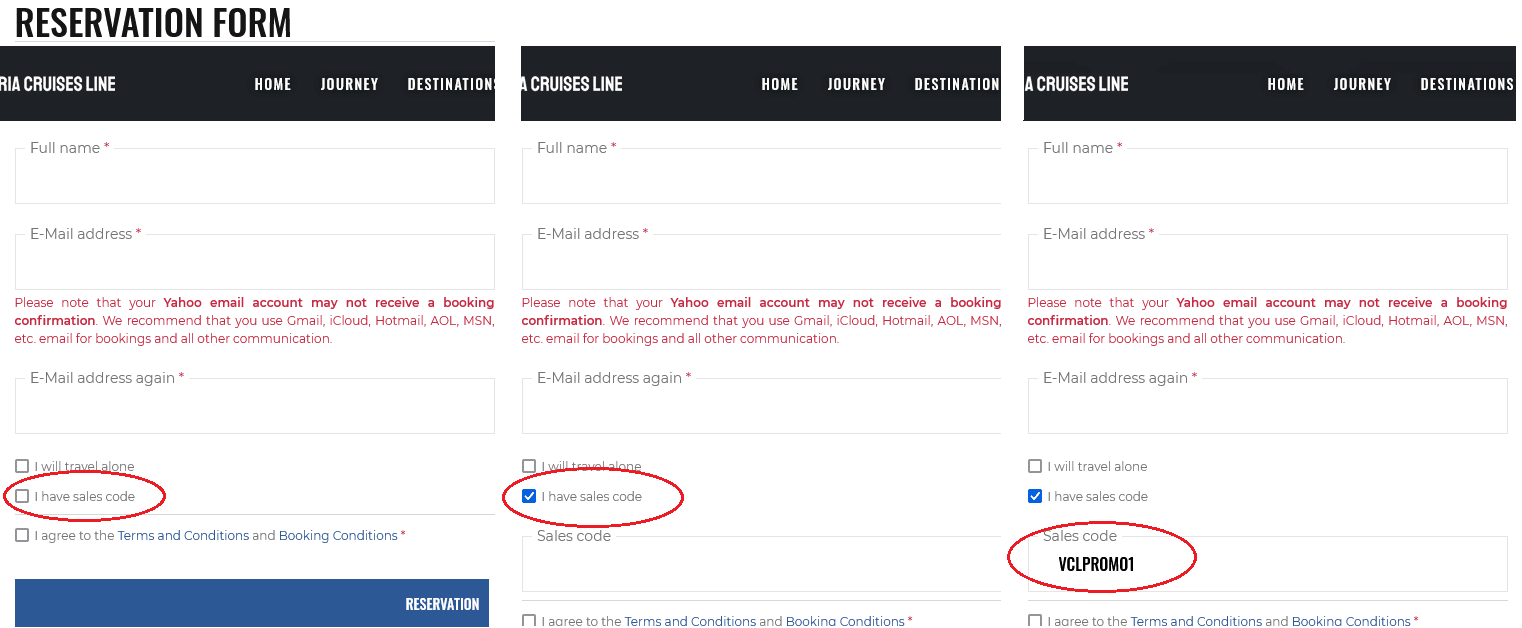
Task: Focus the E-Mail address again field in the first form
Action: click(255, 406)
